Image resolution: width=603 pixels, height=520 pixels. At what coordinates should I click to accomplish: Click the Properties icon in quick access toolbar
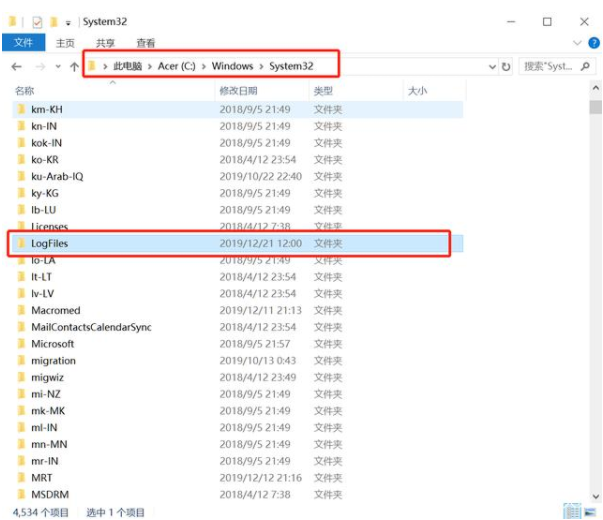point(37,21)
